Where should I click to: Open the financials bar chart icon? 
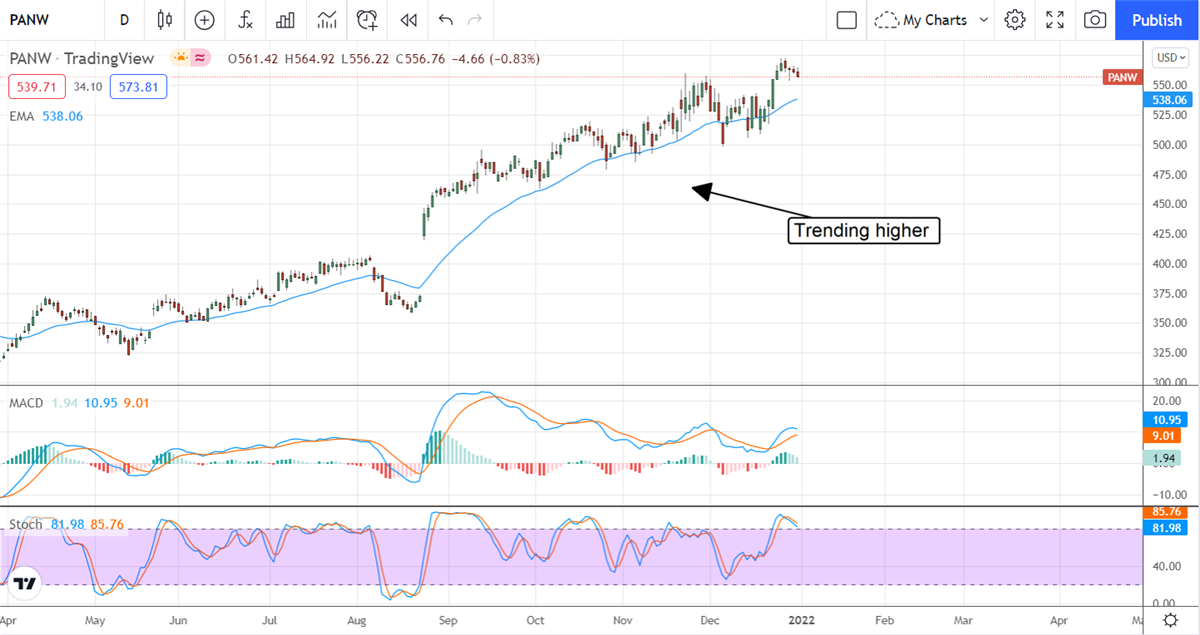click(x=285, y=20)
